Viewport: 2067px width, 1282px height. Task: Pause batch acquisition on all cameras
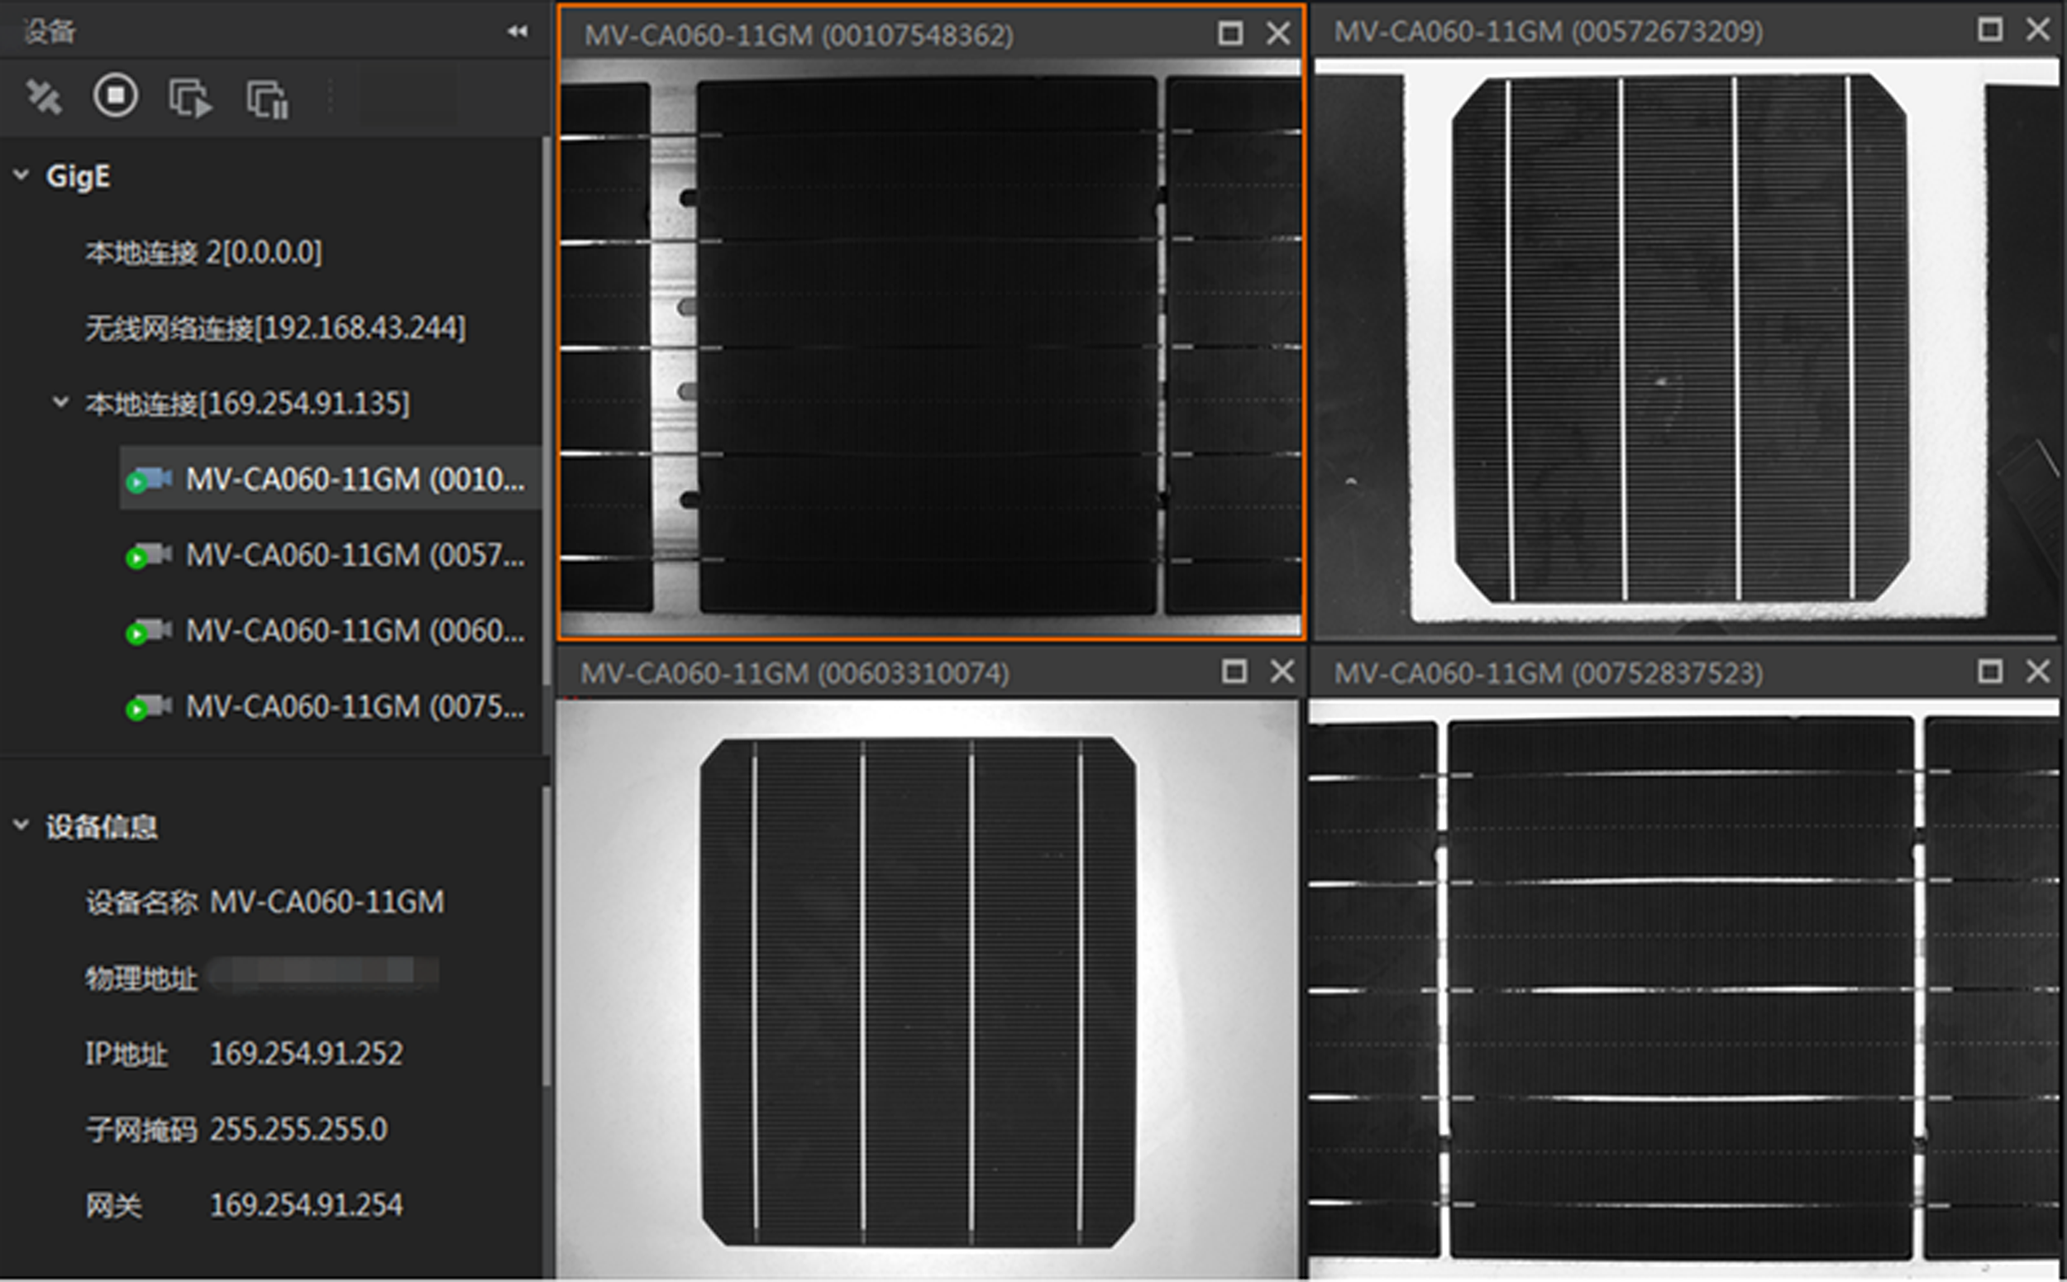pos(267,99)
